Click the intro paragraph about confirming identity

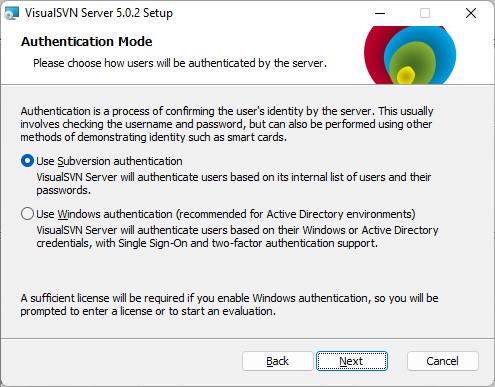tap(227, 124)
